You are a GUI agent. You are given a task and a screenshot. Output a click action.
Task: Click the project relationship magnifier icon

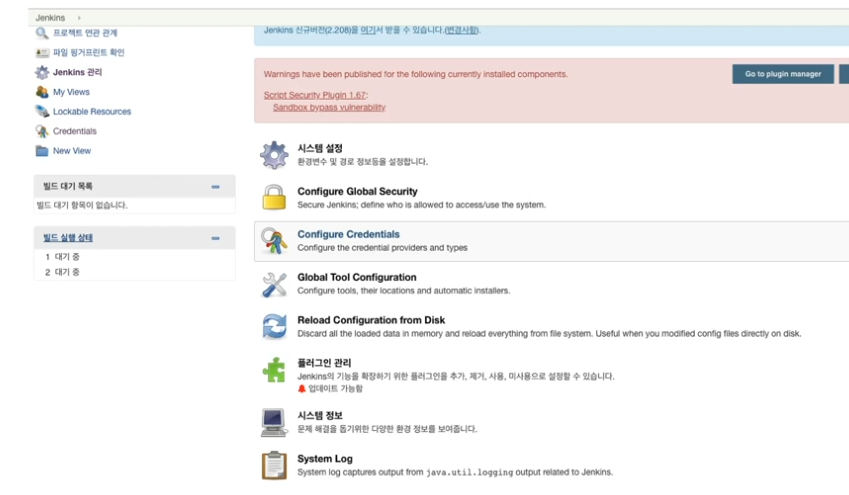pyautogui.click(x=42, y=33)
